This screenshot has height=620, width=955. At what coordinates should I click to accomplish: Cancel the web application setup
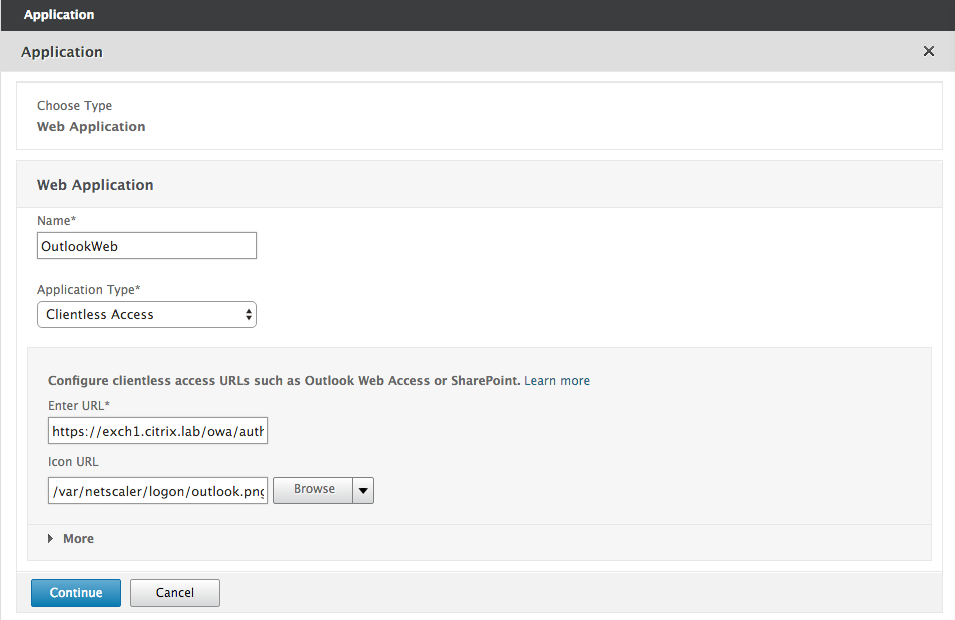coord(174,593)
